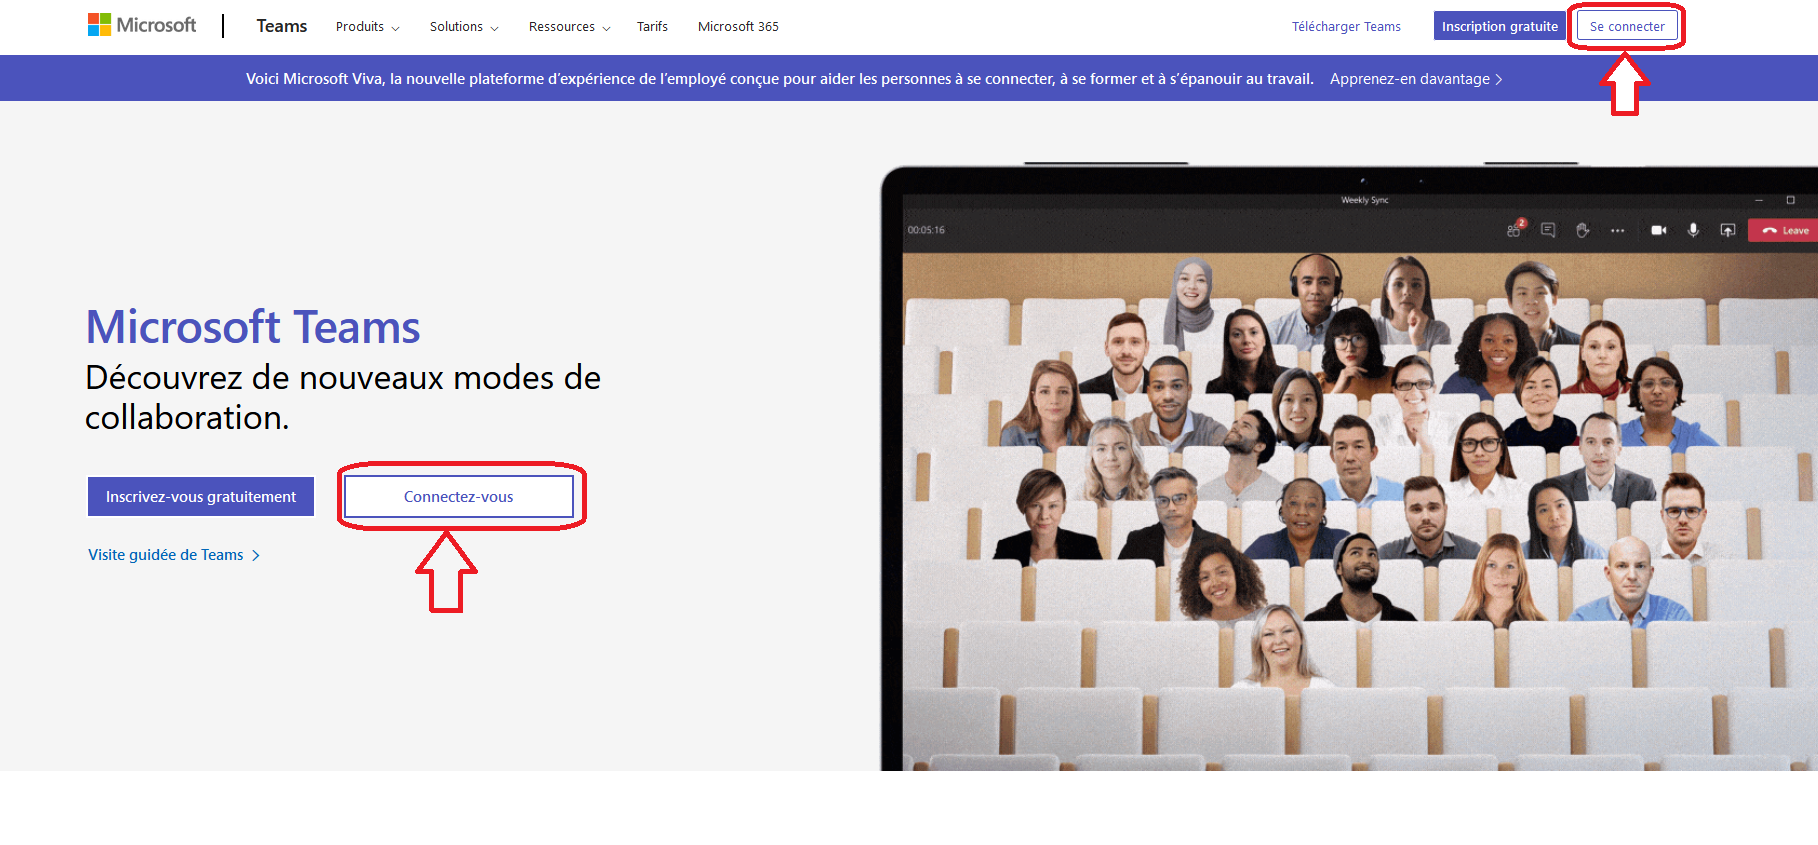Click the Together mode audience image
The height and width of the screenshot is (845, 1818).
point(1360,511)
